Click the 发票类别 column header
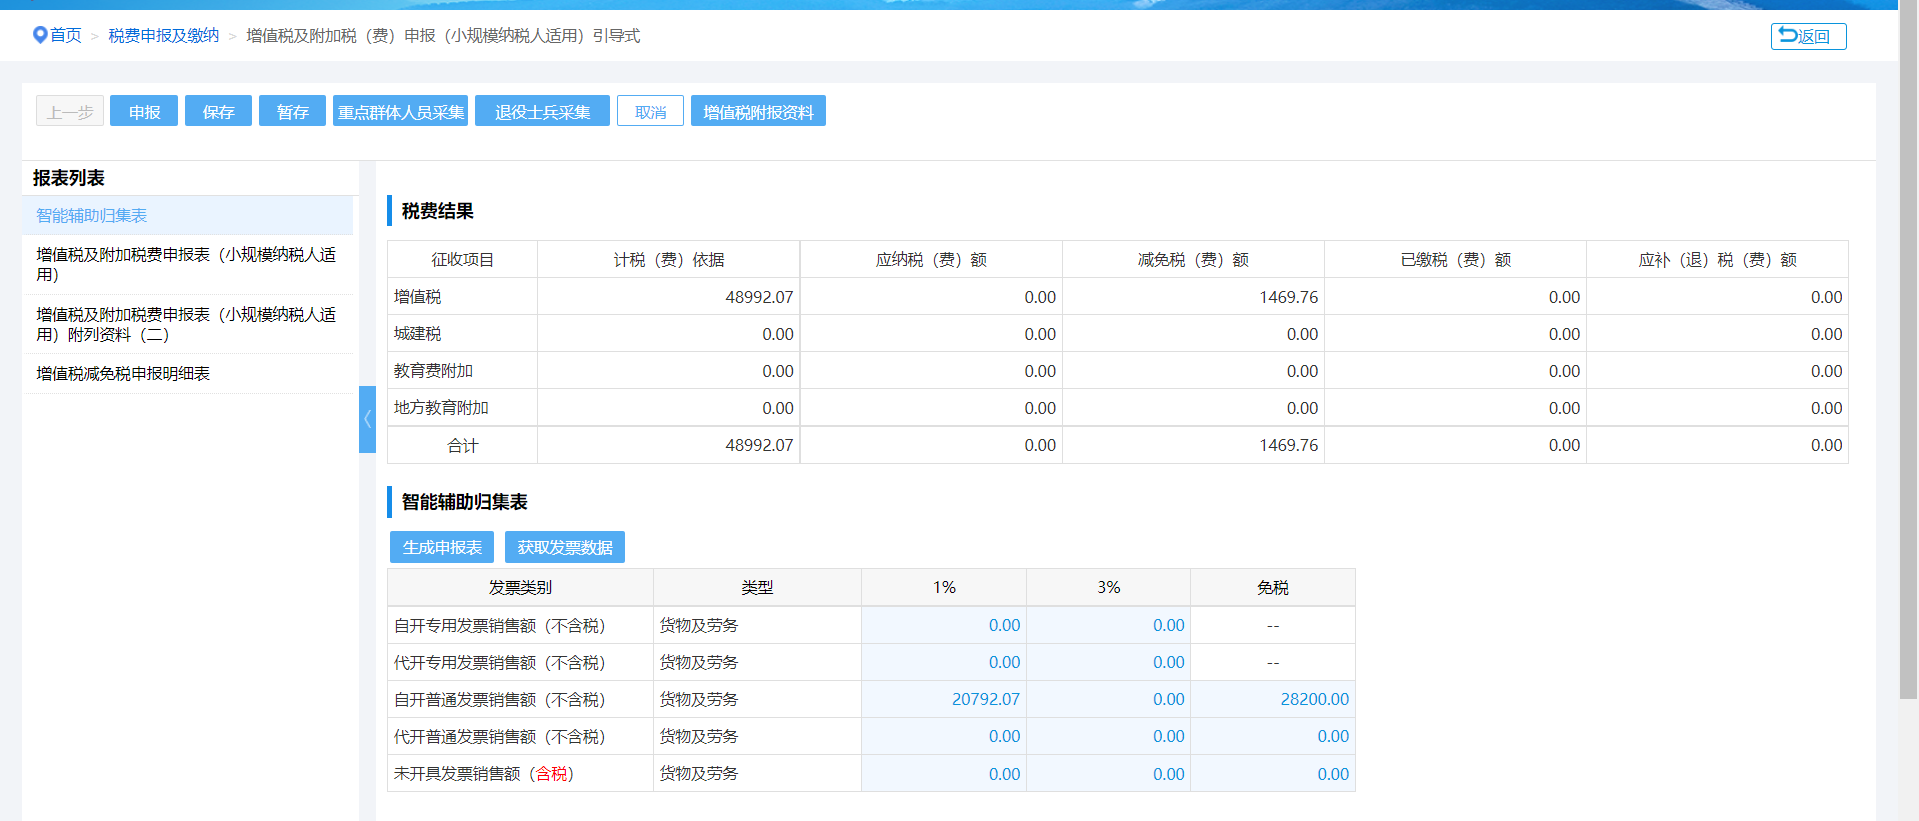Screen dimensions: 1919x821 click(520, 587)
